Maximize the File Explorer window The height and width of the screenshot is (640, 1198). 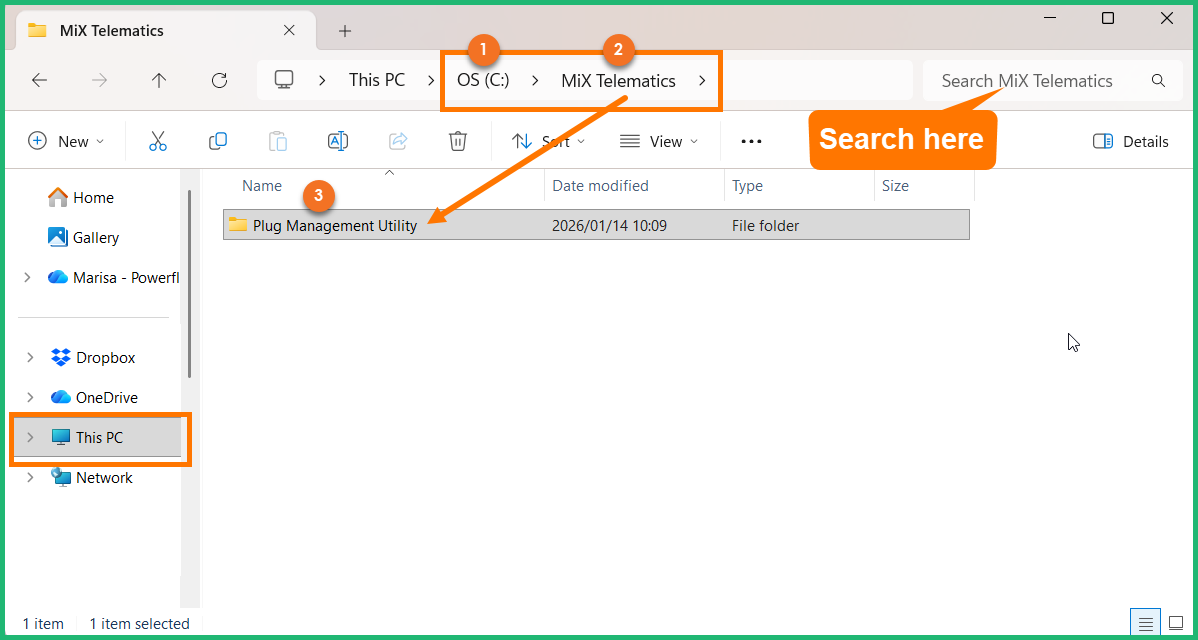[1108, 18]
